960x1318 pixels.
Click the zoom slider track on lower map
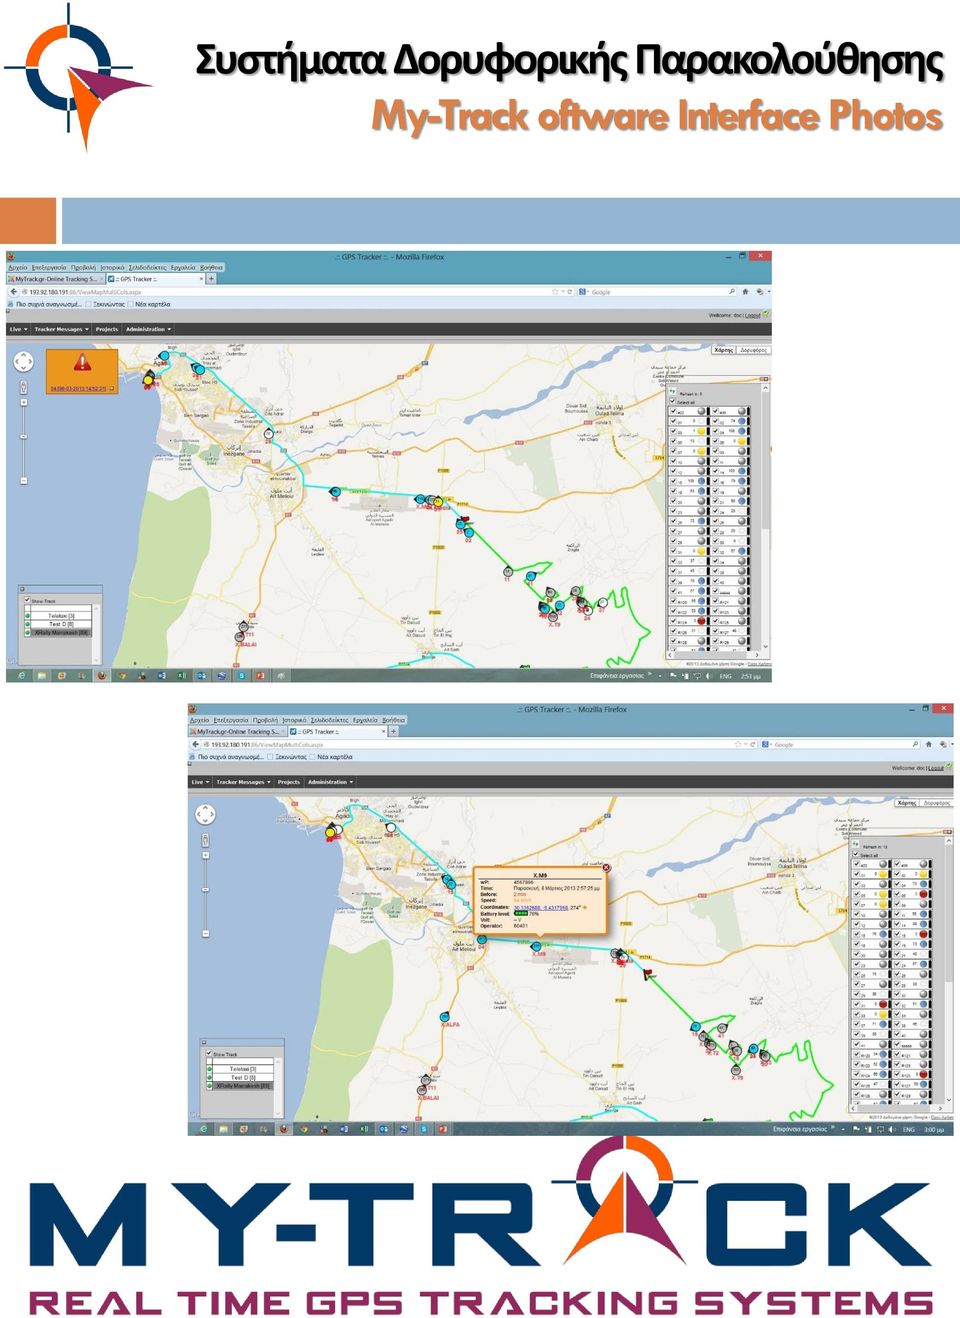click(x=205, y=893)
